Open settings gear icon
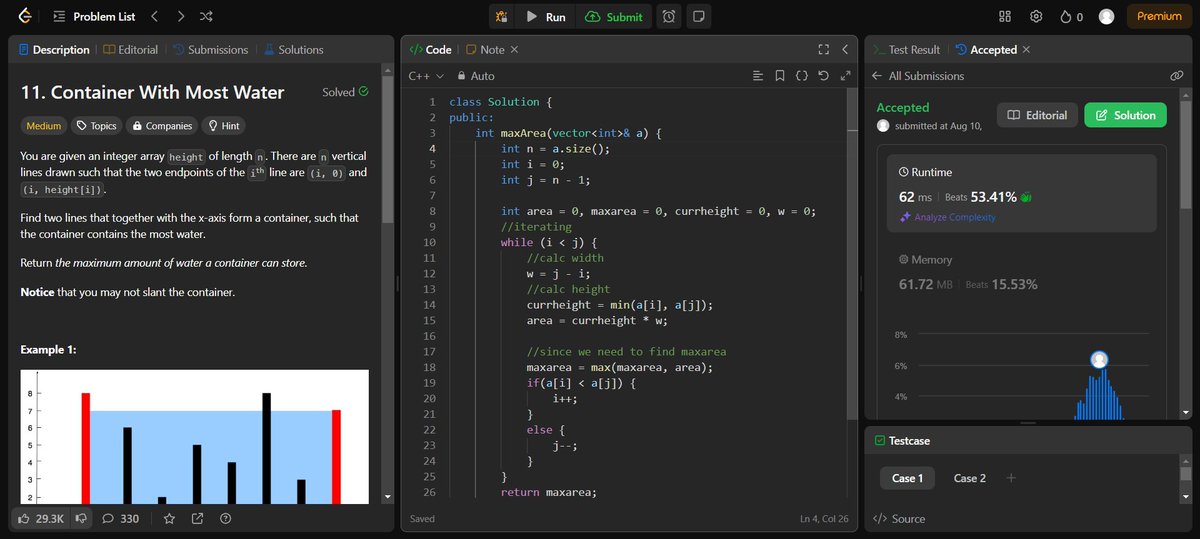Screen dimensions: 1200x539 [1036, 16]
